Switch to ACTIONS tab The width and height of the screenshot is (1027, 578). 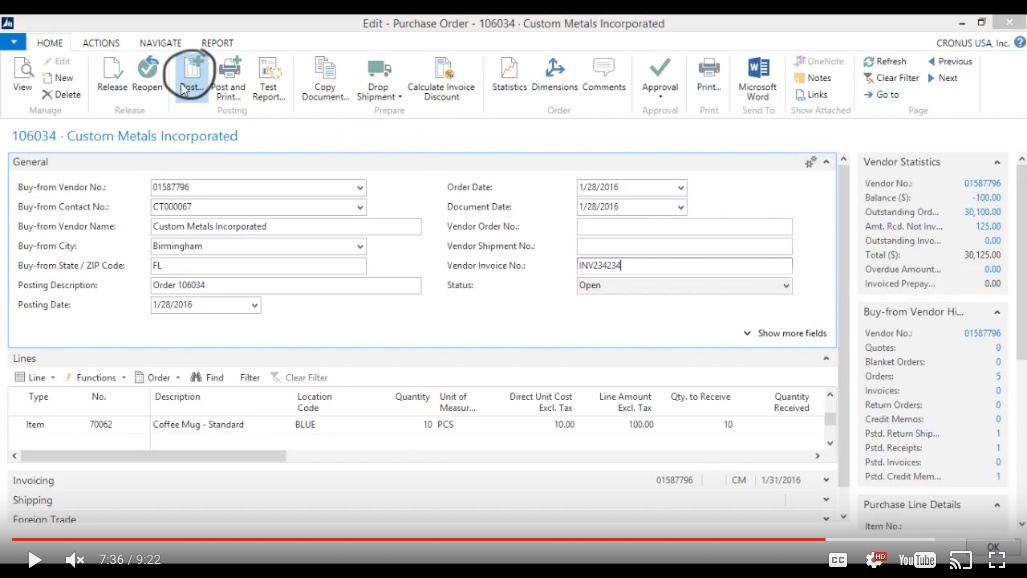click(101, 43)
